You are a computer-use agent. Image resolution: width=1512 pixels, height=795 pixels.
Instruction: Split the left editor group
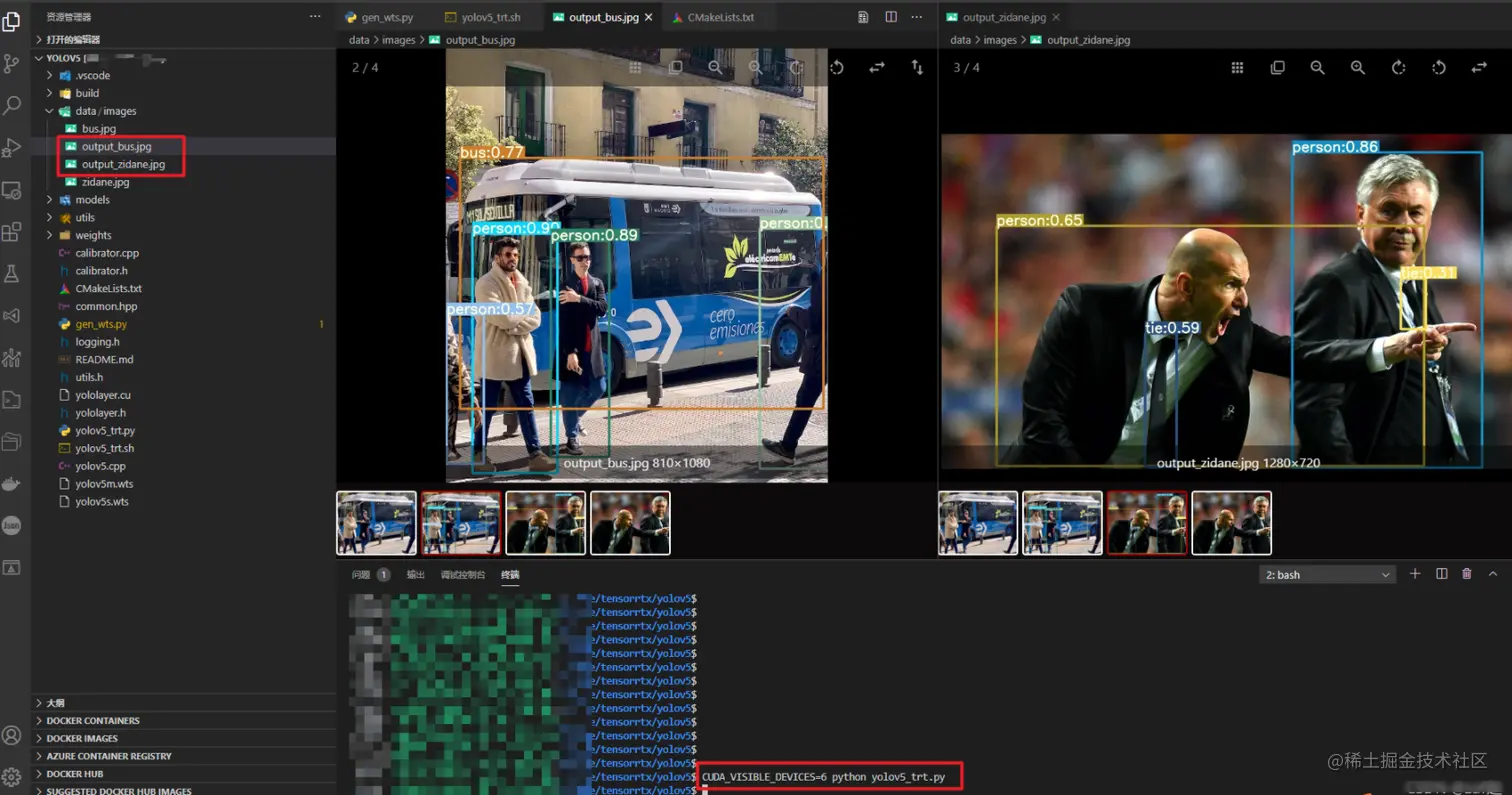[891, 17]
